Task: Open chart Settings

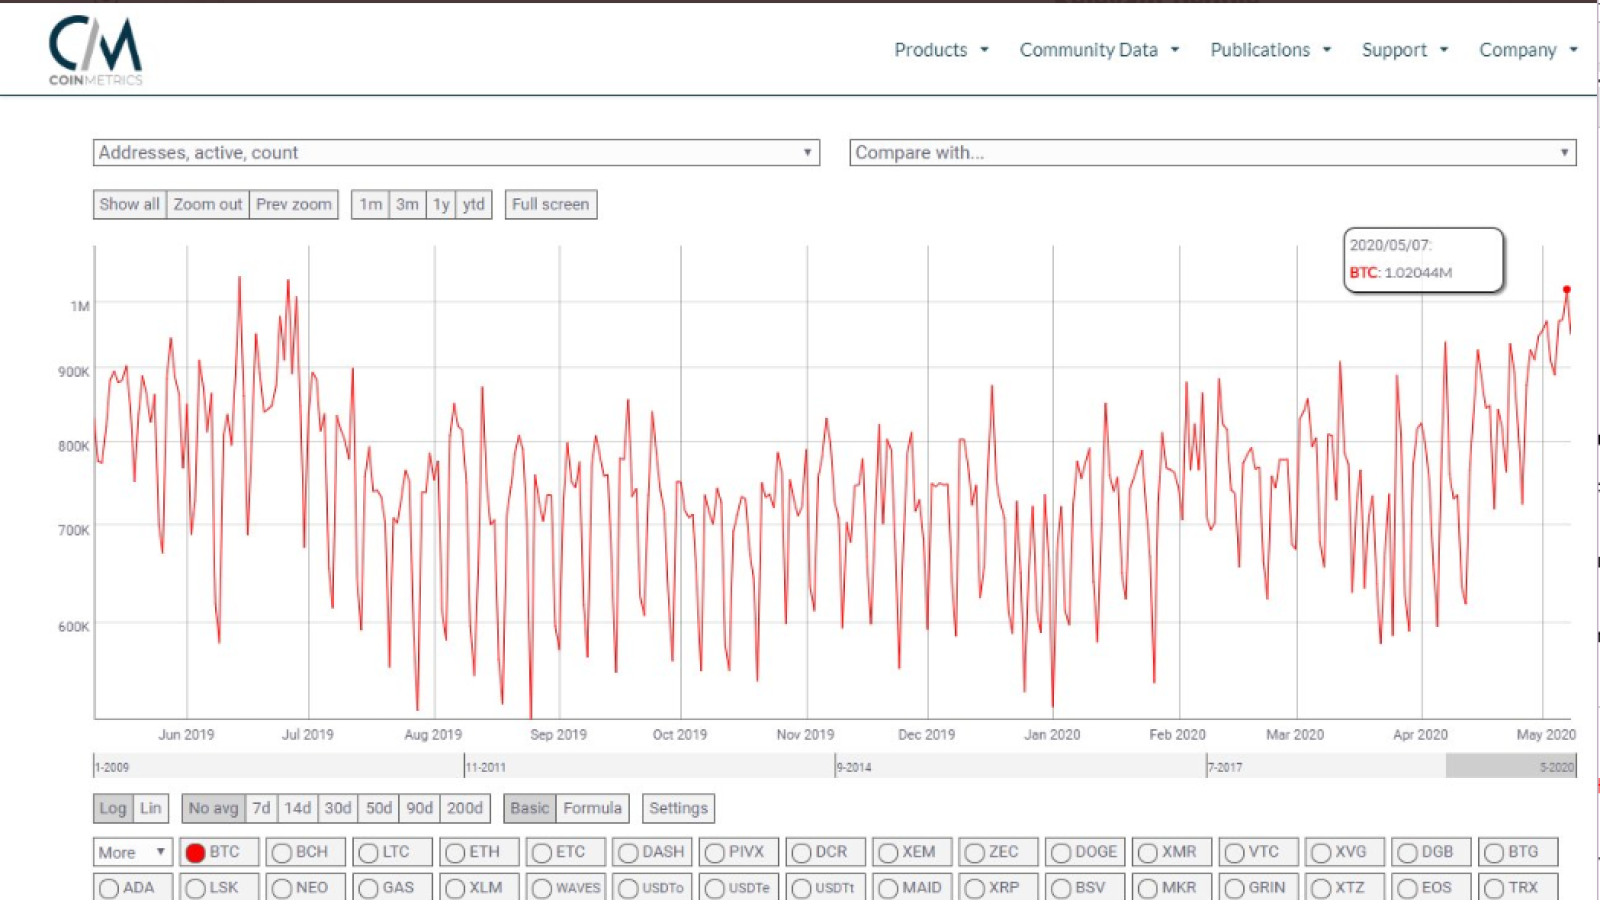Action: 678,808
